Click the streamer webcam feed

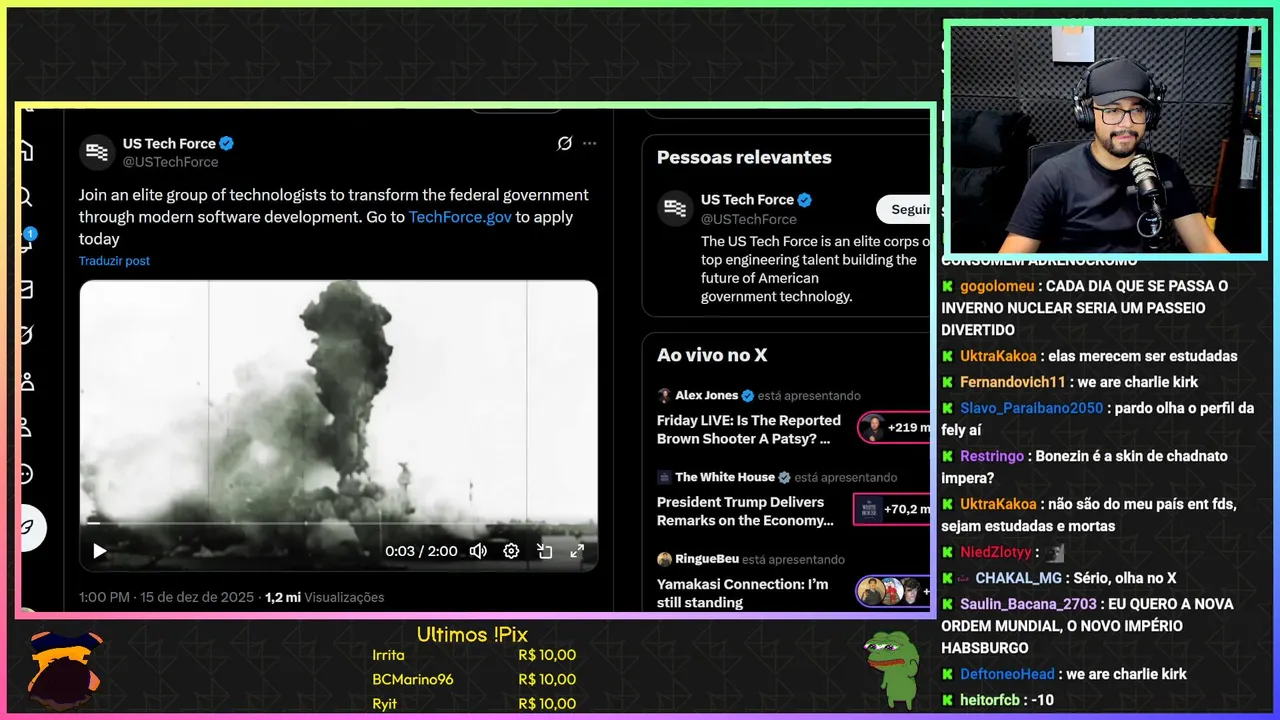(x=1105, y=139)
